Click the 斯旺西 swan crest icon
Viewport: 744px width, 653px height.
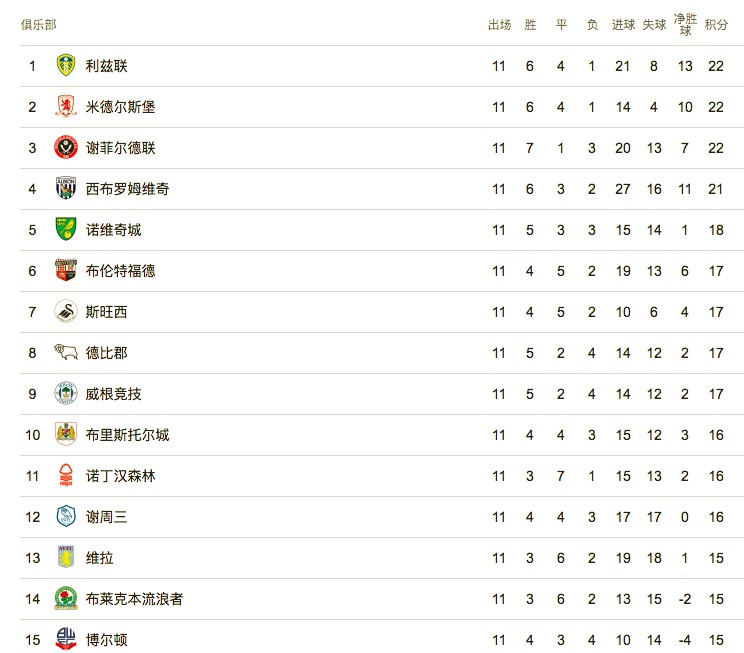coord(66,312)
